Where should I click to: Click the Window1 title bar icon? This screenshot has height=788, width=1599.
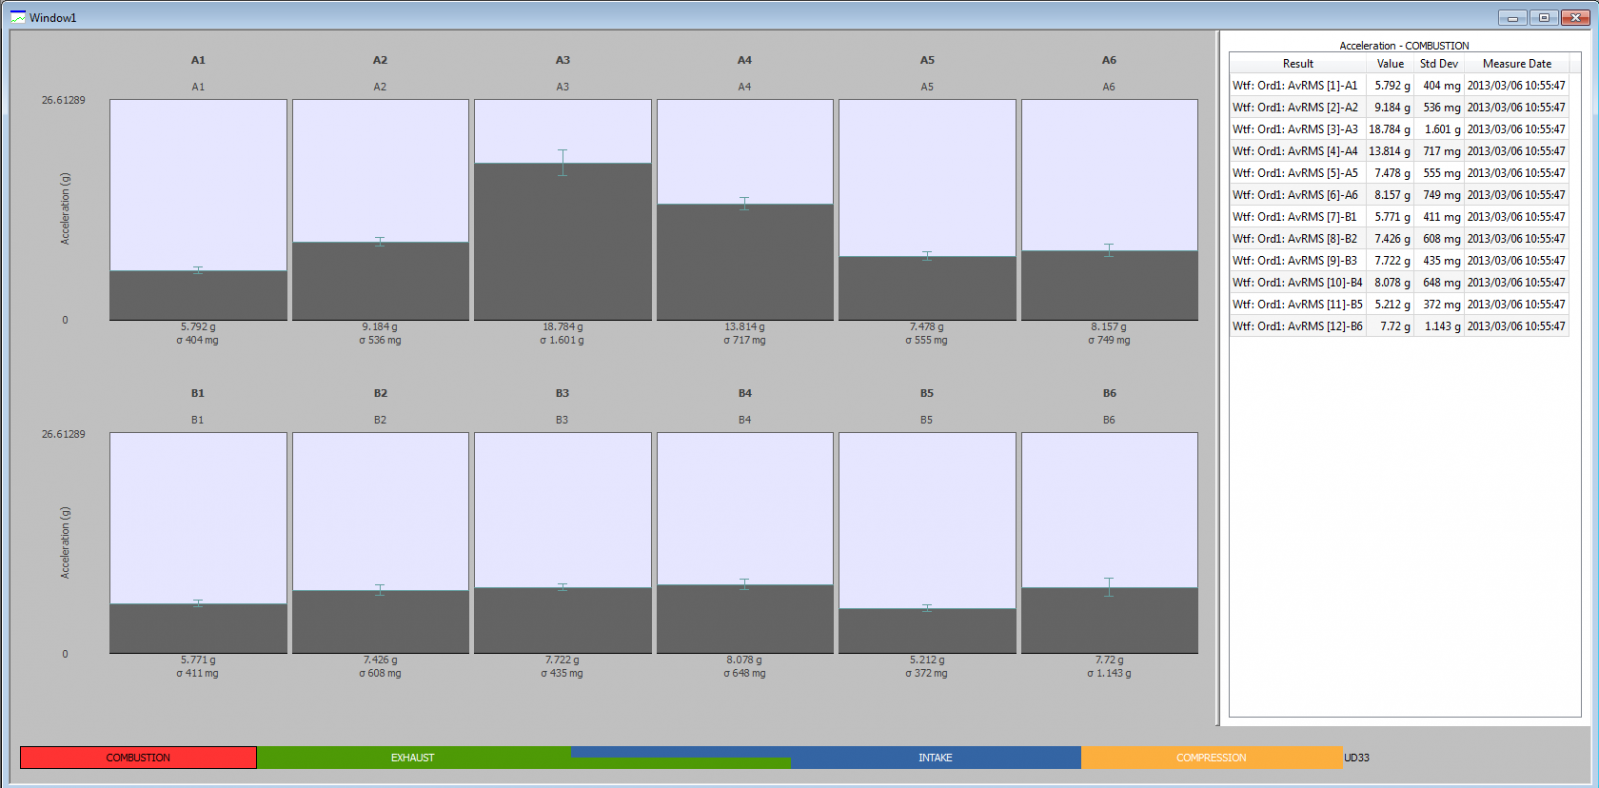18,17
